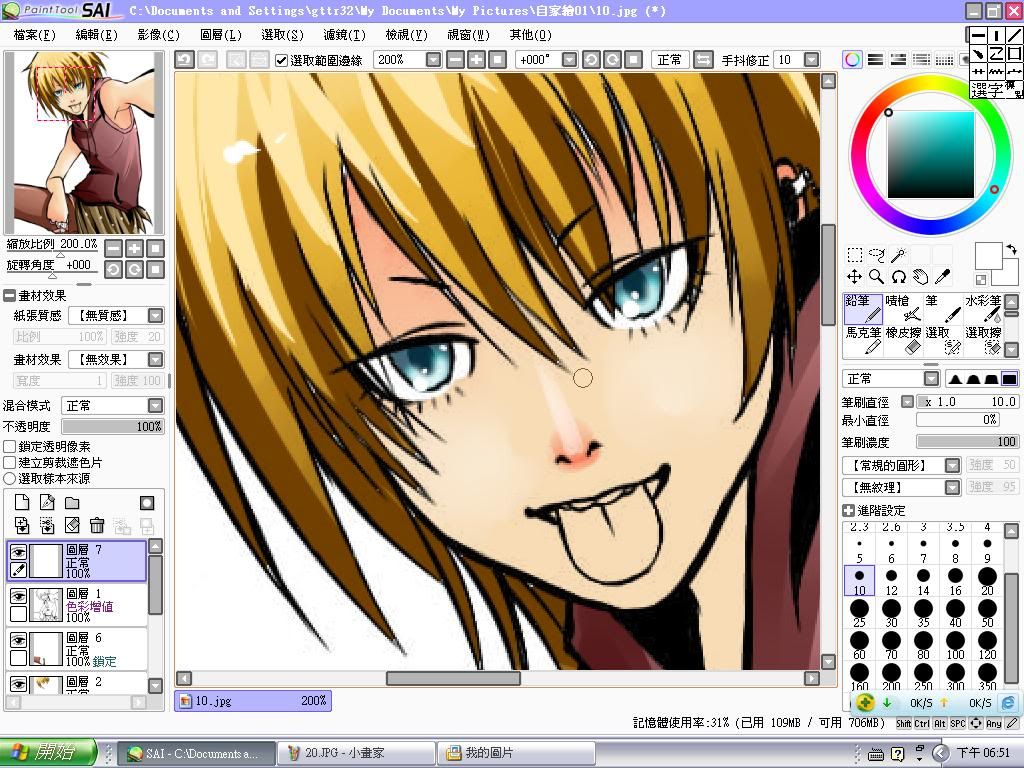Image resolution: width=1024 pixels, height=768 pixels.
Task: Open the brush 正常 mode dropdown
Action: pos(931,379)
